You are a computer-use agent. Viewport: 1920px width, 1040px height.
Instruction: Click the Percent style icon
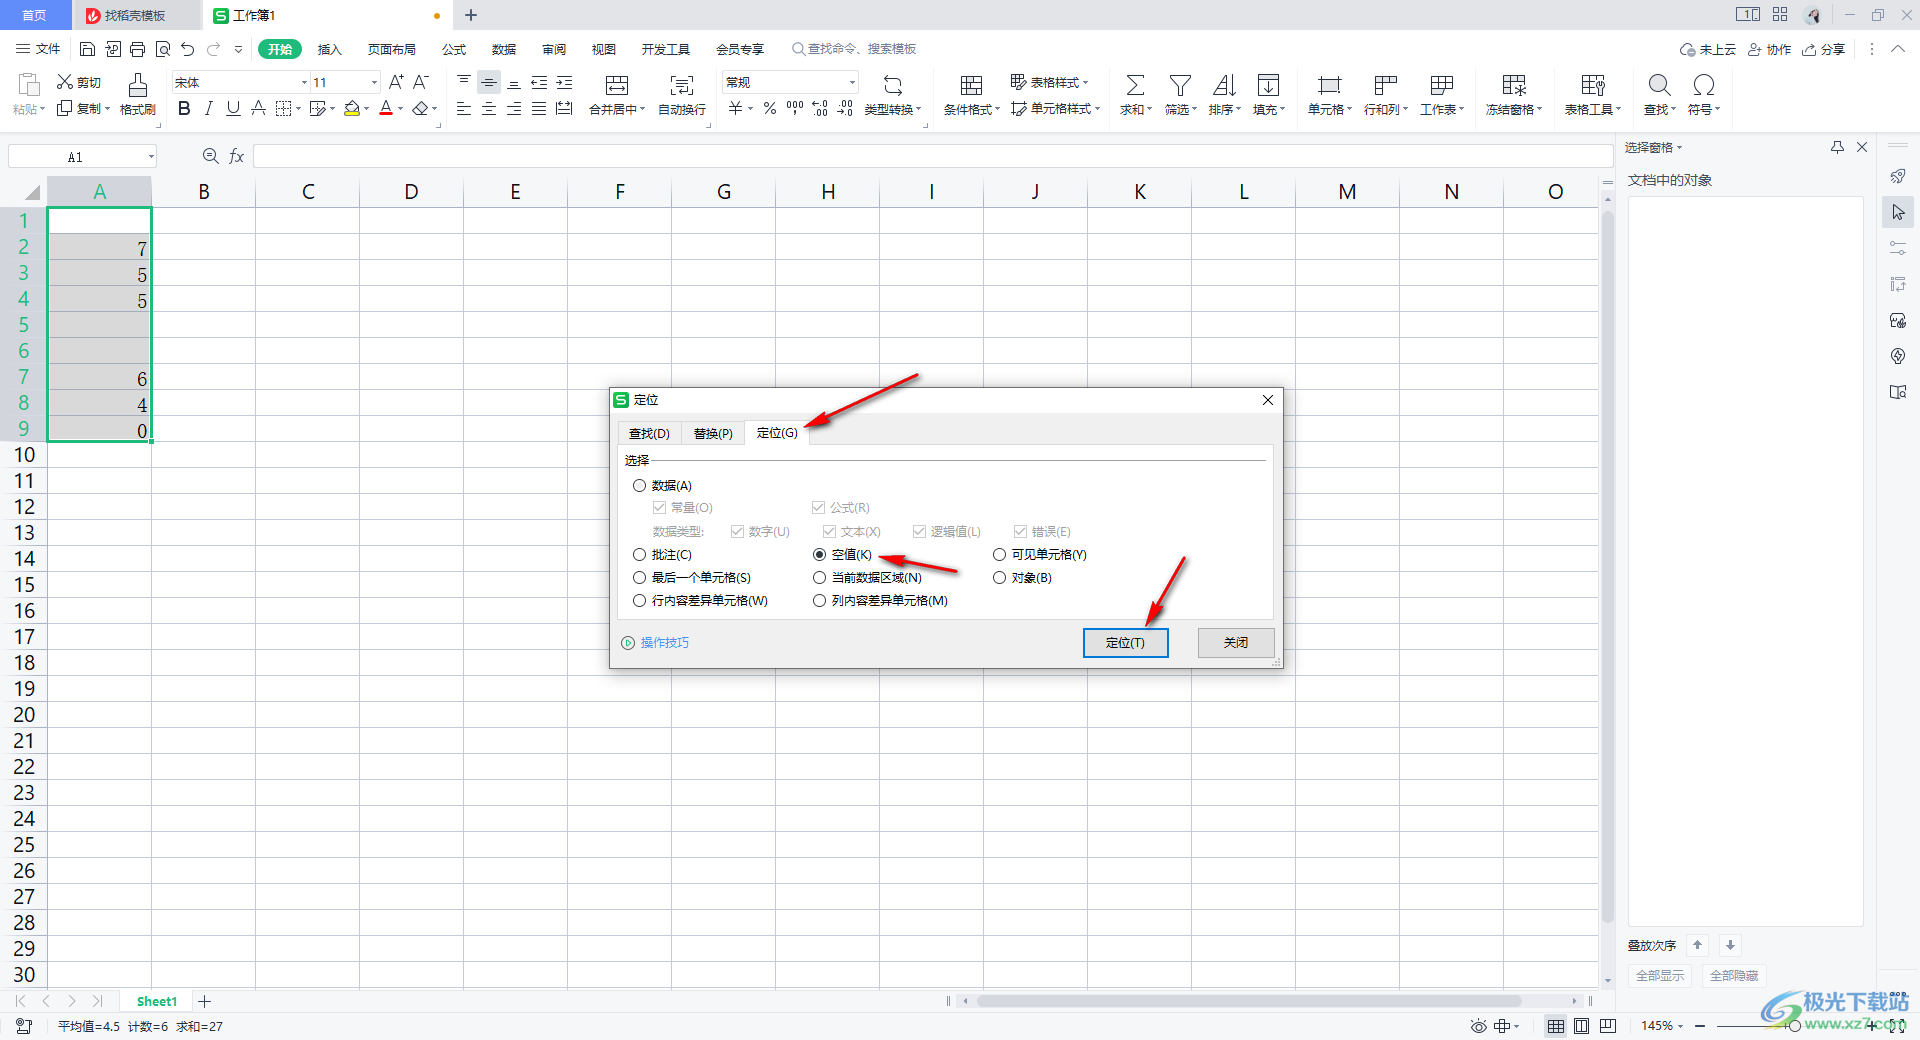(770, 109)
